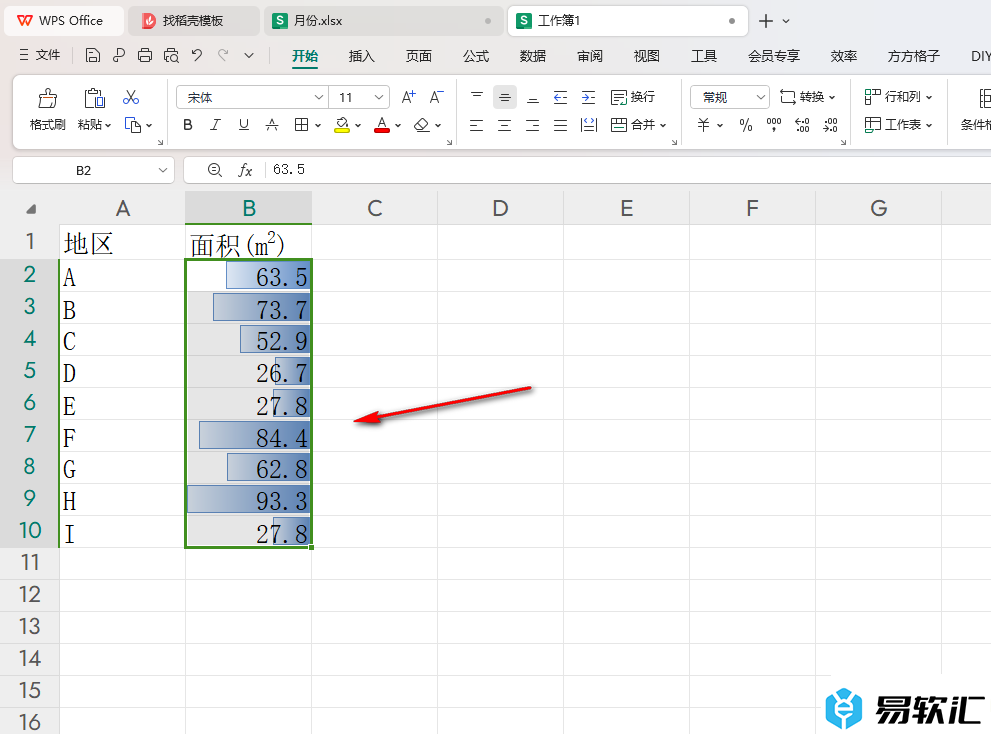Switch to the 月份.xlsx document tab
The height and width of the screenshot is (734, 991).
(x=382, y=21)
